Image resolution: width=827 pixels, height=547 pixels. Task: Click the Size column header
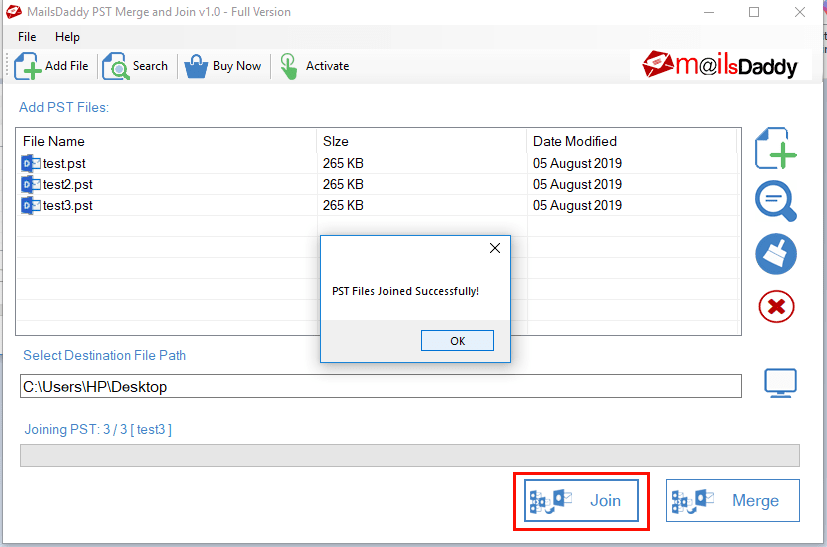[422, 141]
